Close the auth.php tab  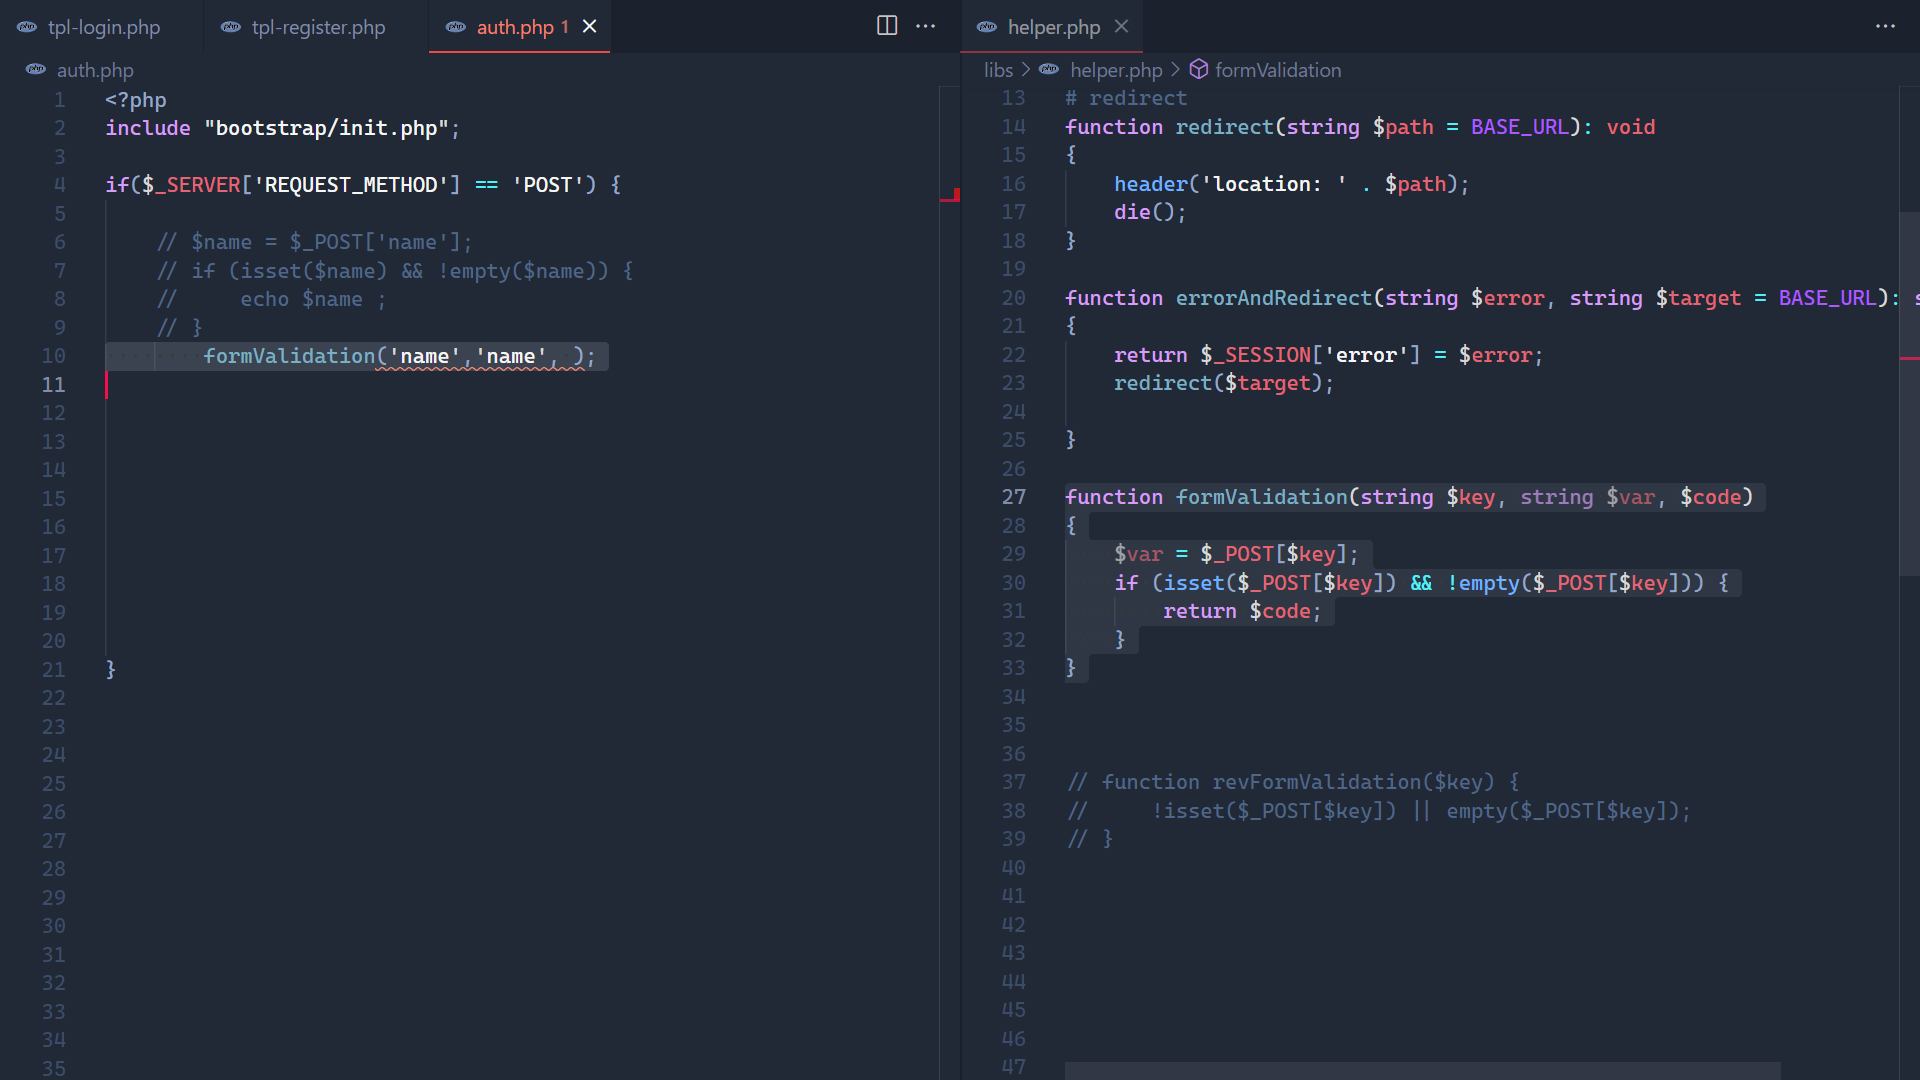pos(590,26)
